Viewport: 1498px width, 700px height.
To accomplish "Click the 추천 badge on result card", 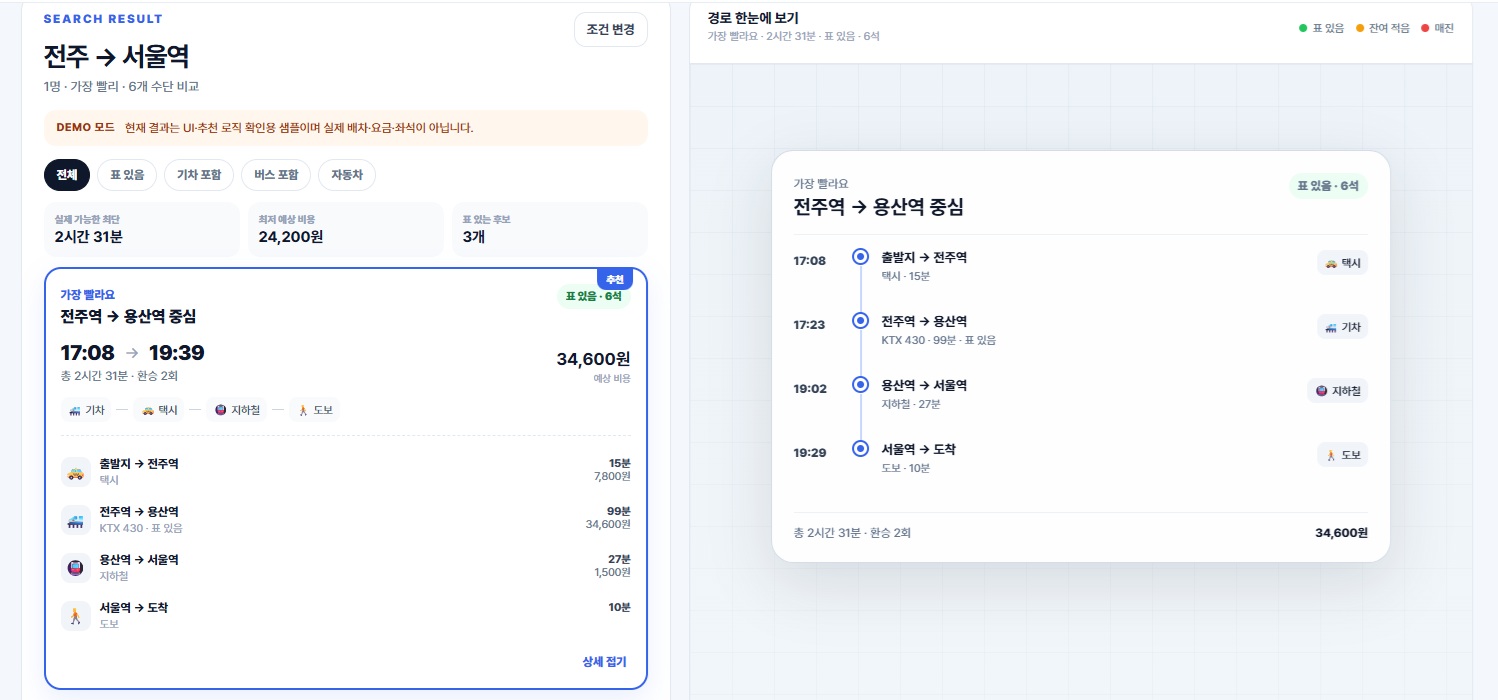I will [615, 279].
